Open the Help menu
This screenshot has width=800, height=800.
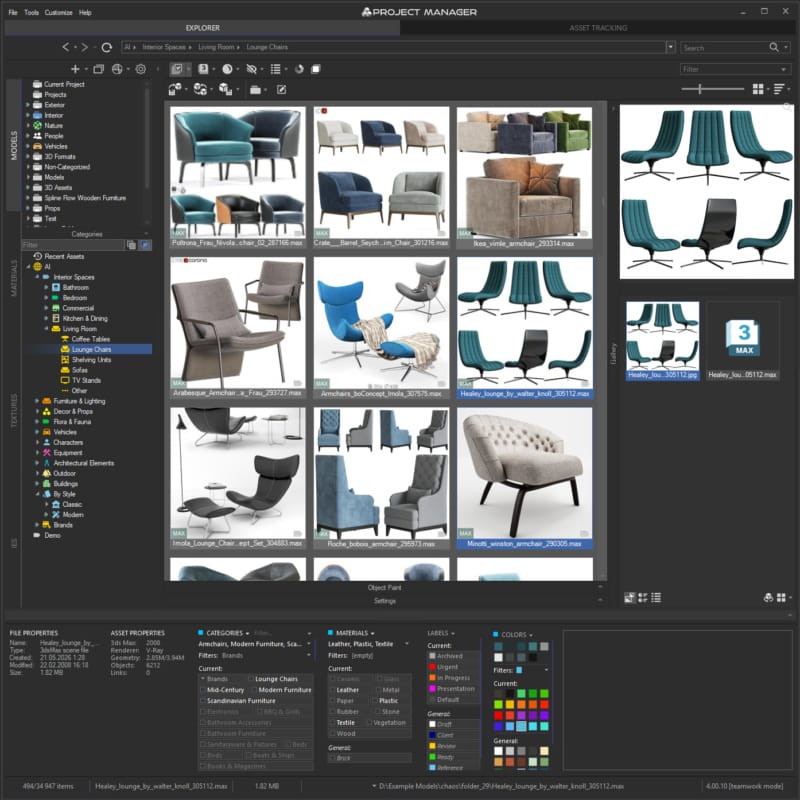pyautogui.click(x=85, y=12)
